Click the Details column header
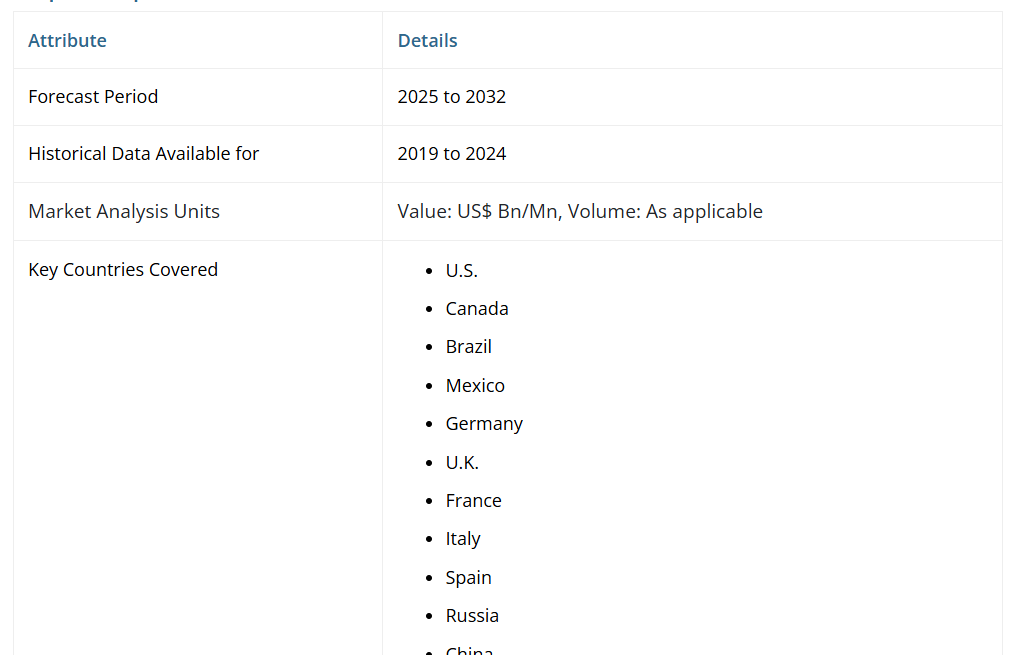The image size is (1011, 655). pyautogui.click(x=427, y=41)
